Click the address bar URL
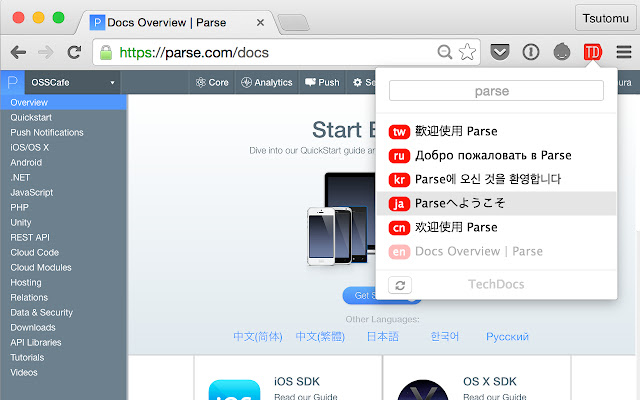 pyautogui.click(x=194, y=53)
